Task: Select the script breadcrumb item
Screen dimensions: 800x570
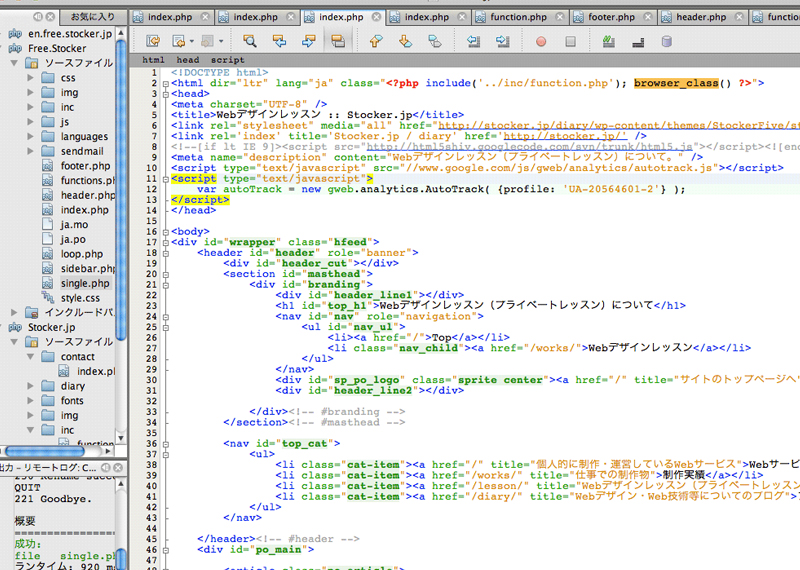Action: [x=228, y=60]
